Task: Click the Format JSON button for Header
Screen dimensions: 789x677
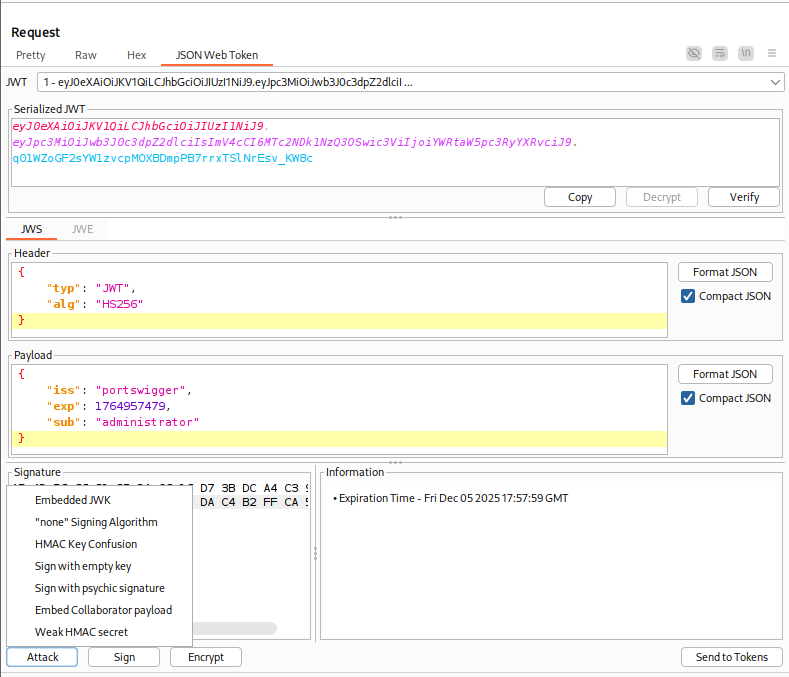Action: click(725, 272)
